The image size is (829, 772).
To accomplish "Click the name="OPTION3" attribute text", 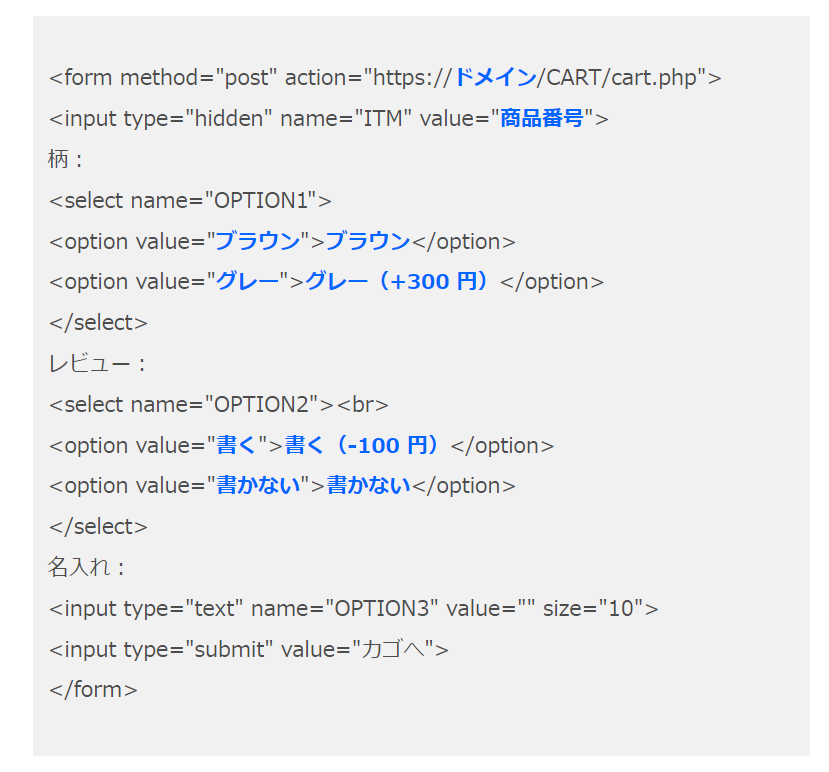I will point(345,608).
